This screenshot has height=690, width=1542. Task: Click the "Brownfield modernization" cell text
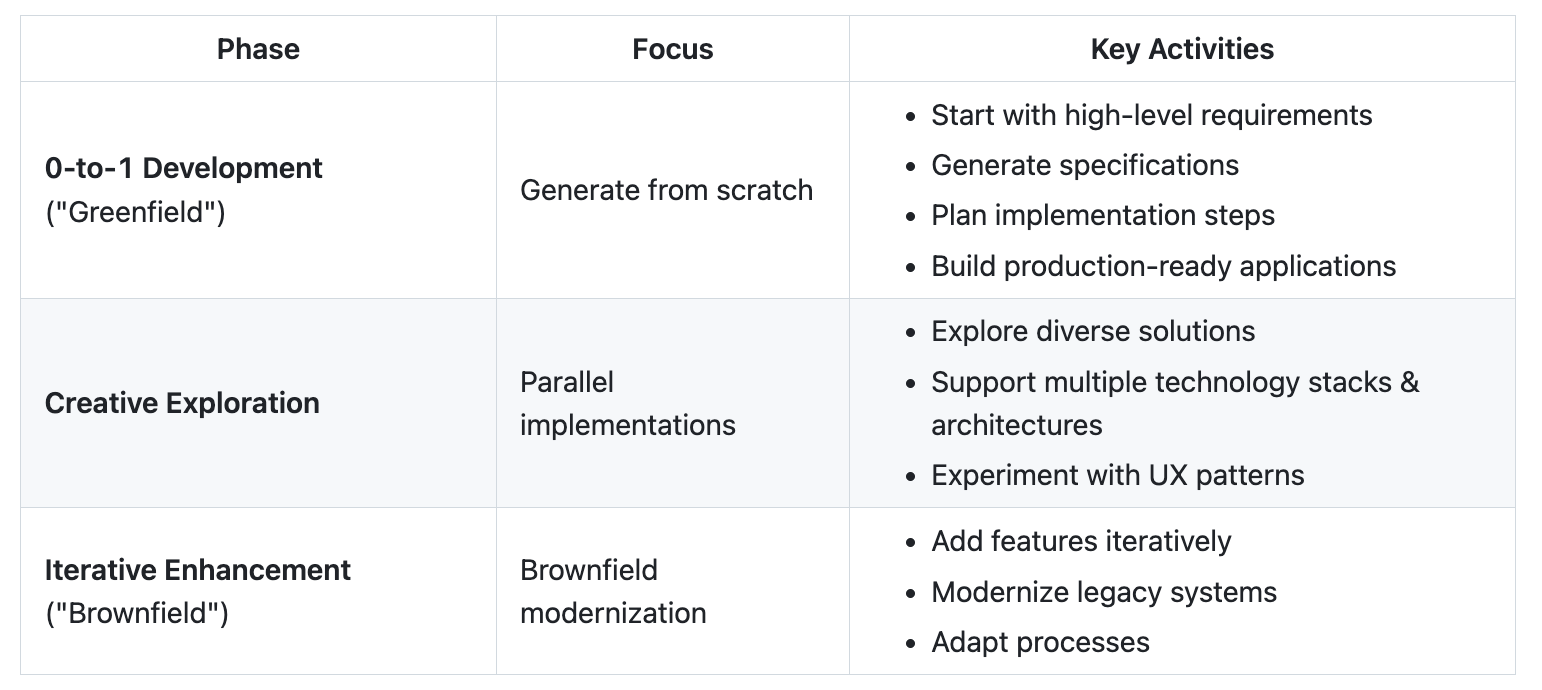[x=613, y=591]
